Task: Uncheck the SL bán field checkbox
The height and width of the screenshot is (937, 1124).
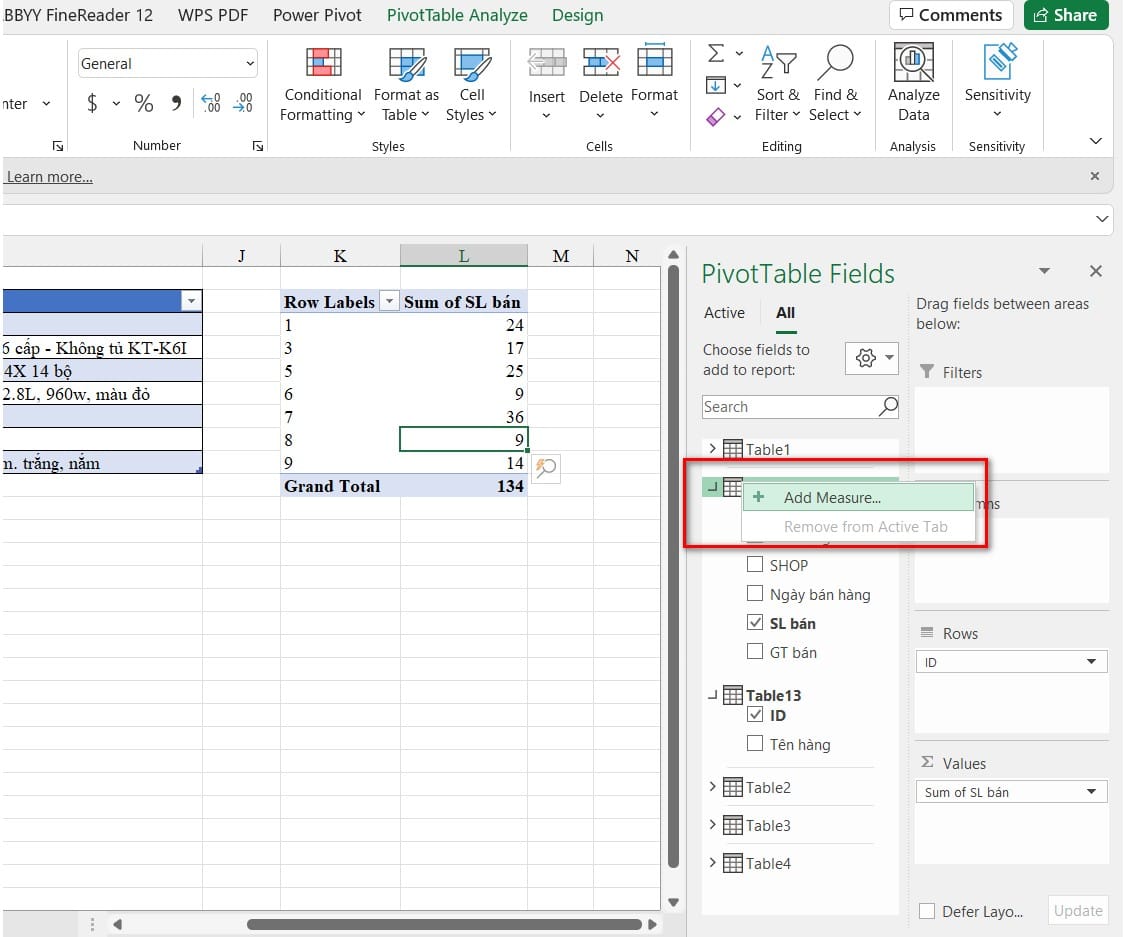Action: tap(755, 622)
